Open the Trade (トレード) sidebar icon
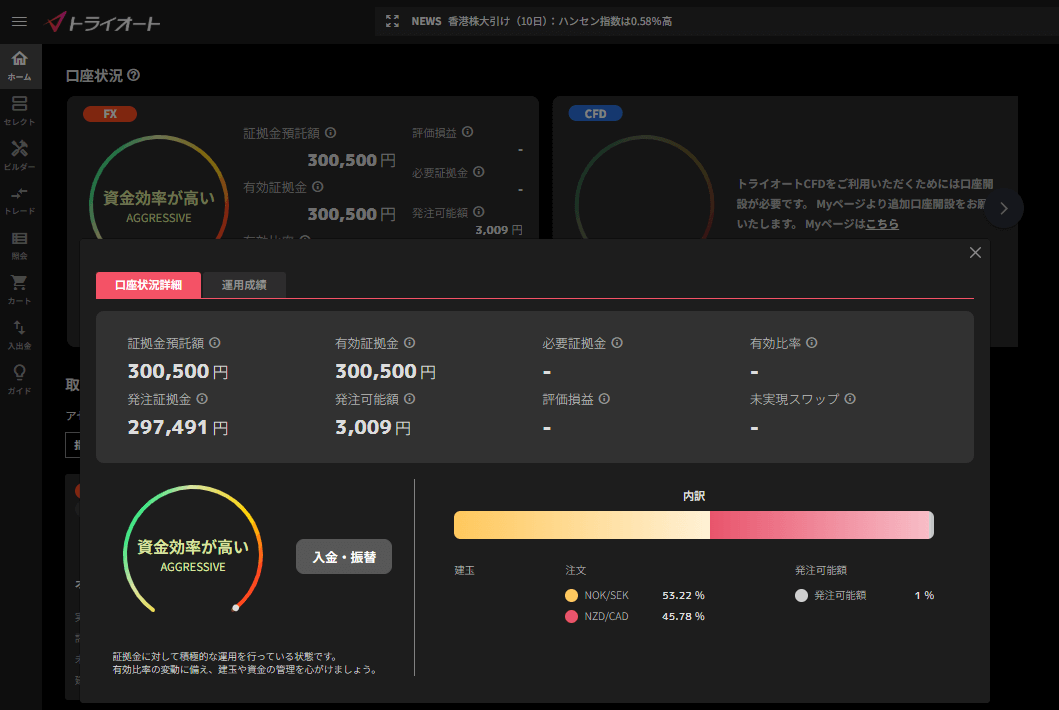Image resolution: width=1059 pixels, height=710 pixels. pyautogui.click(x=19, y=199)
